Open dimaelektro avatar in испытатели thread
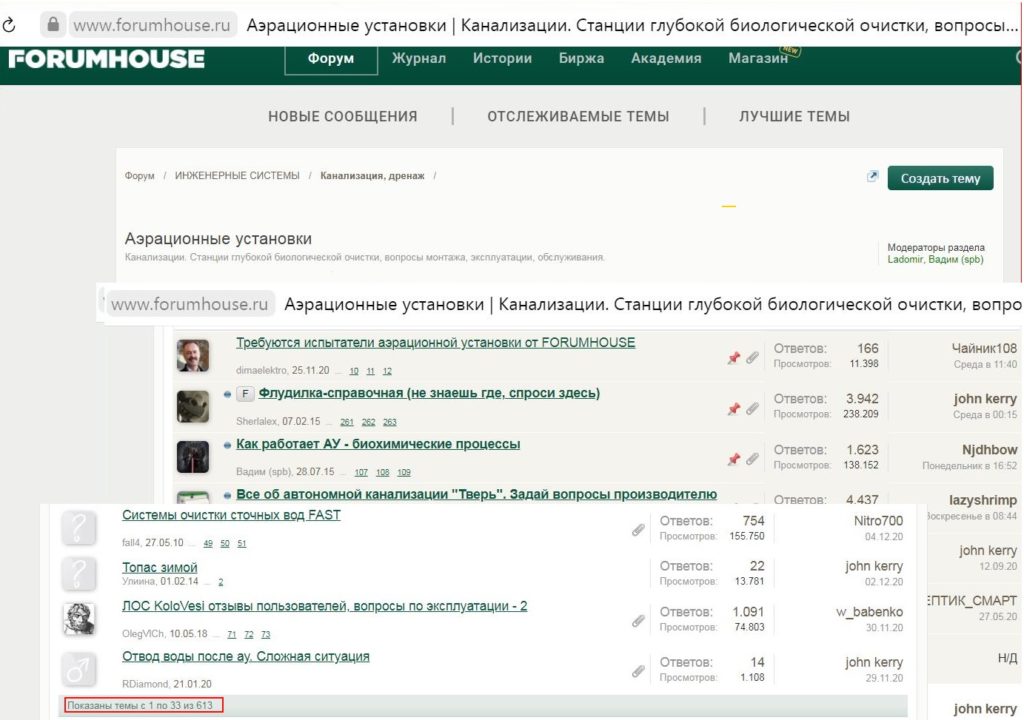 pyautogui.click(x=193, y=356)
